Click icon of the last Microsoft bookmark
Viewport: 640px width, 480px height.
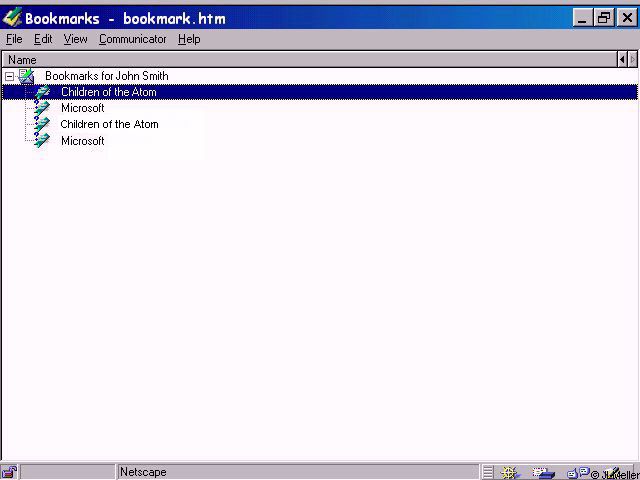coord(42,140)
